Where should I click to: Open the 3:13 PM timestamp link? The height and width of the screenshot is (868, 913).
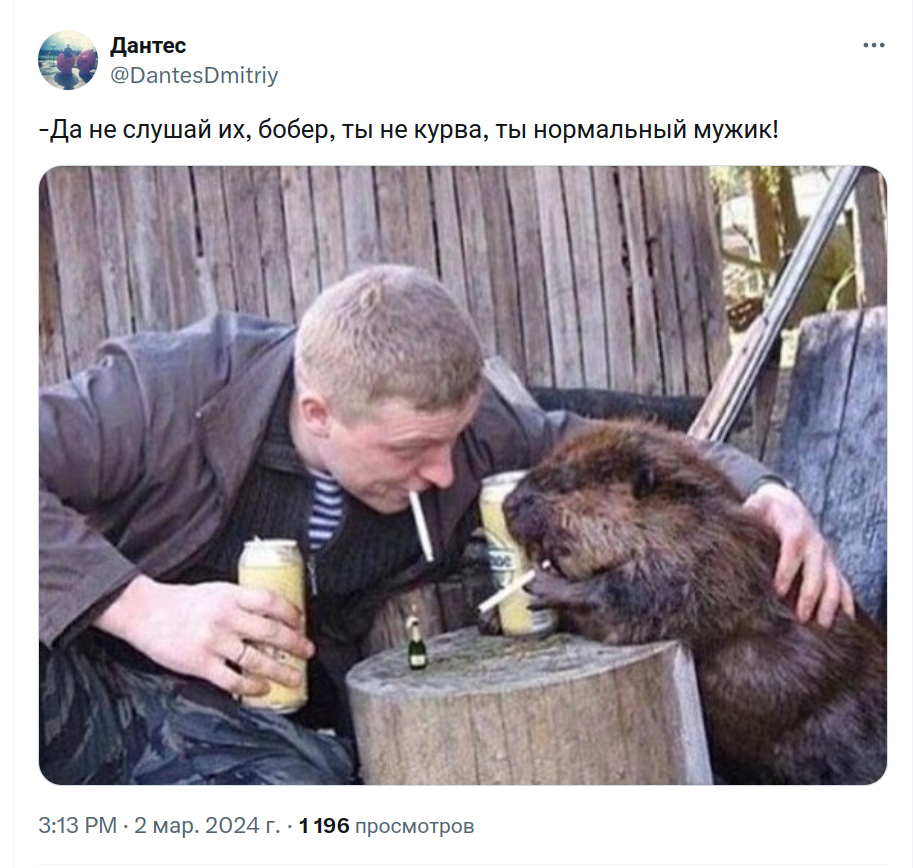77,826
